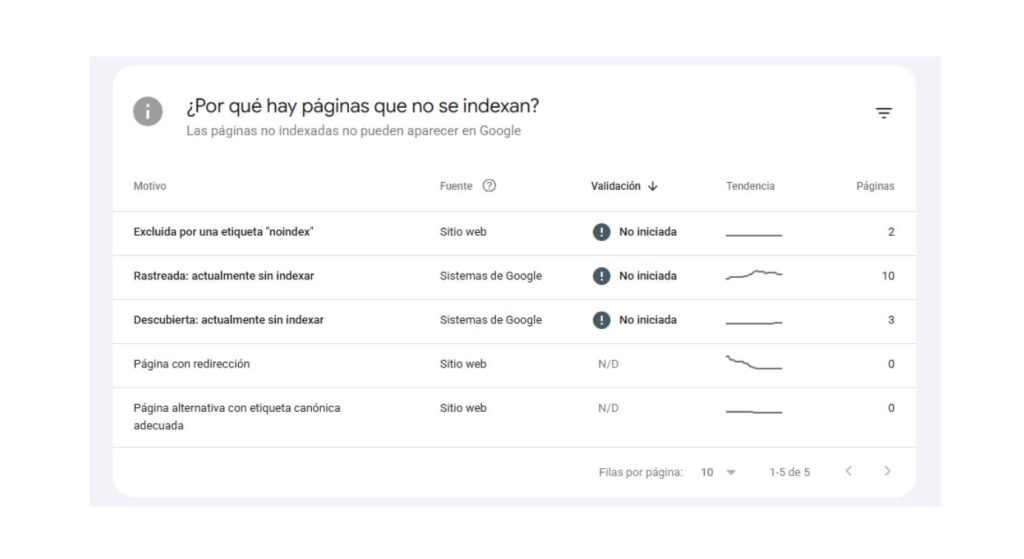This screenshot has height=559, width=1024.
Task: Open Excluida por una etiqueta "noindex" row
Action: tap(515, 232)
